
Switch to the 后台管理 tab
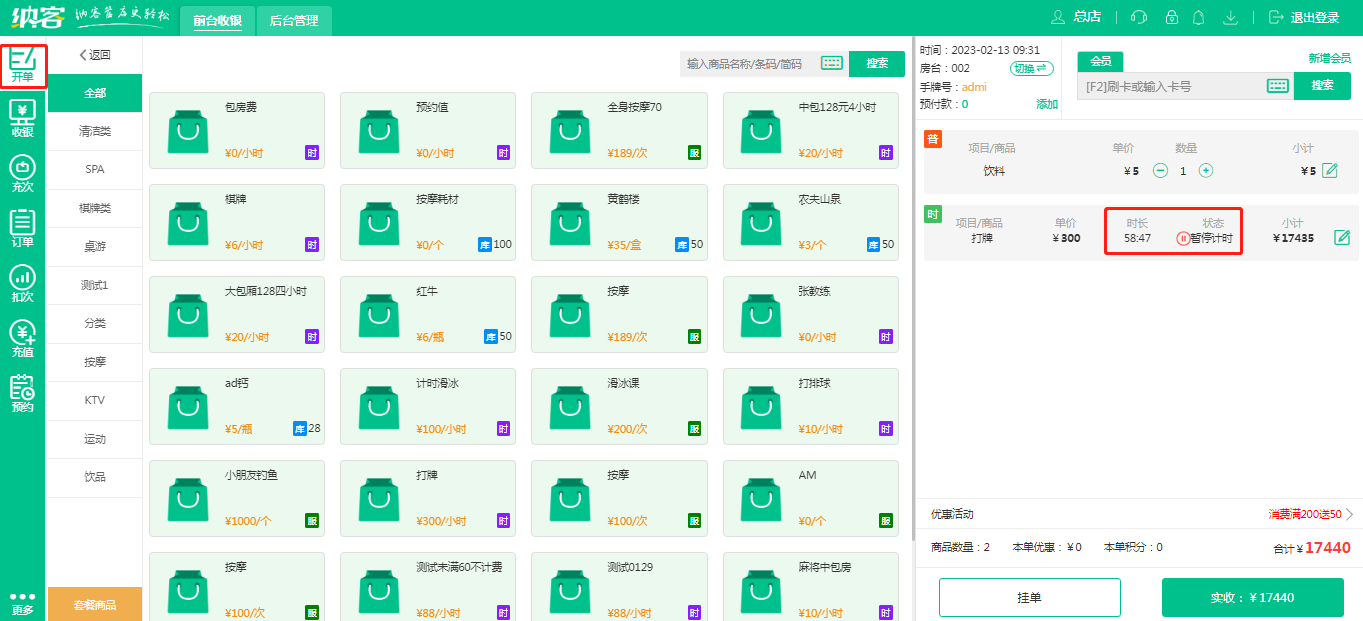294,20
